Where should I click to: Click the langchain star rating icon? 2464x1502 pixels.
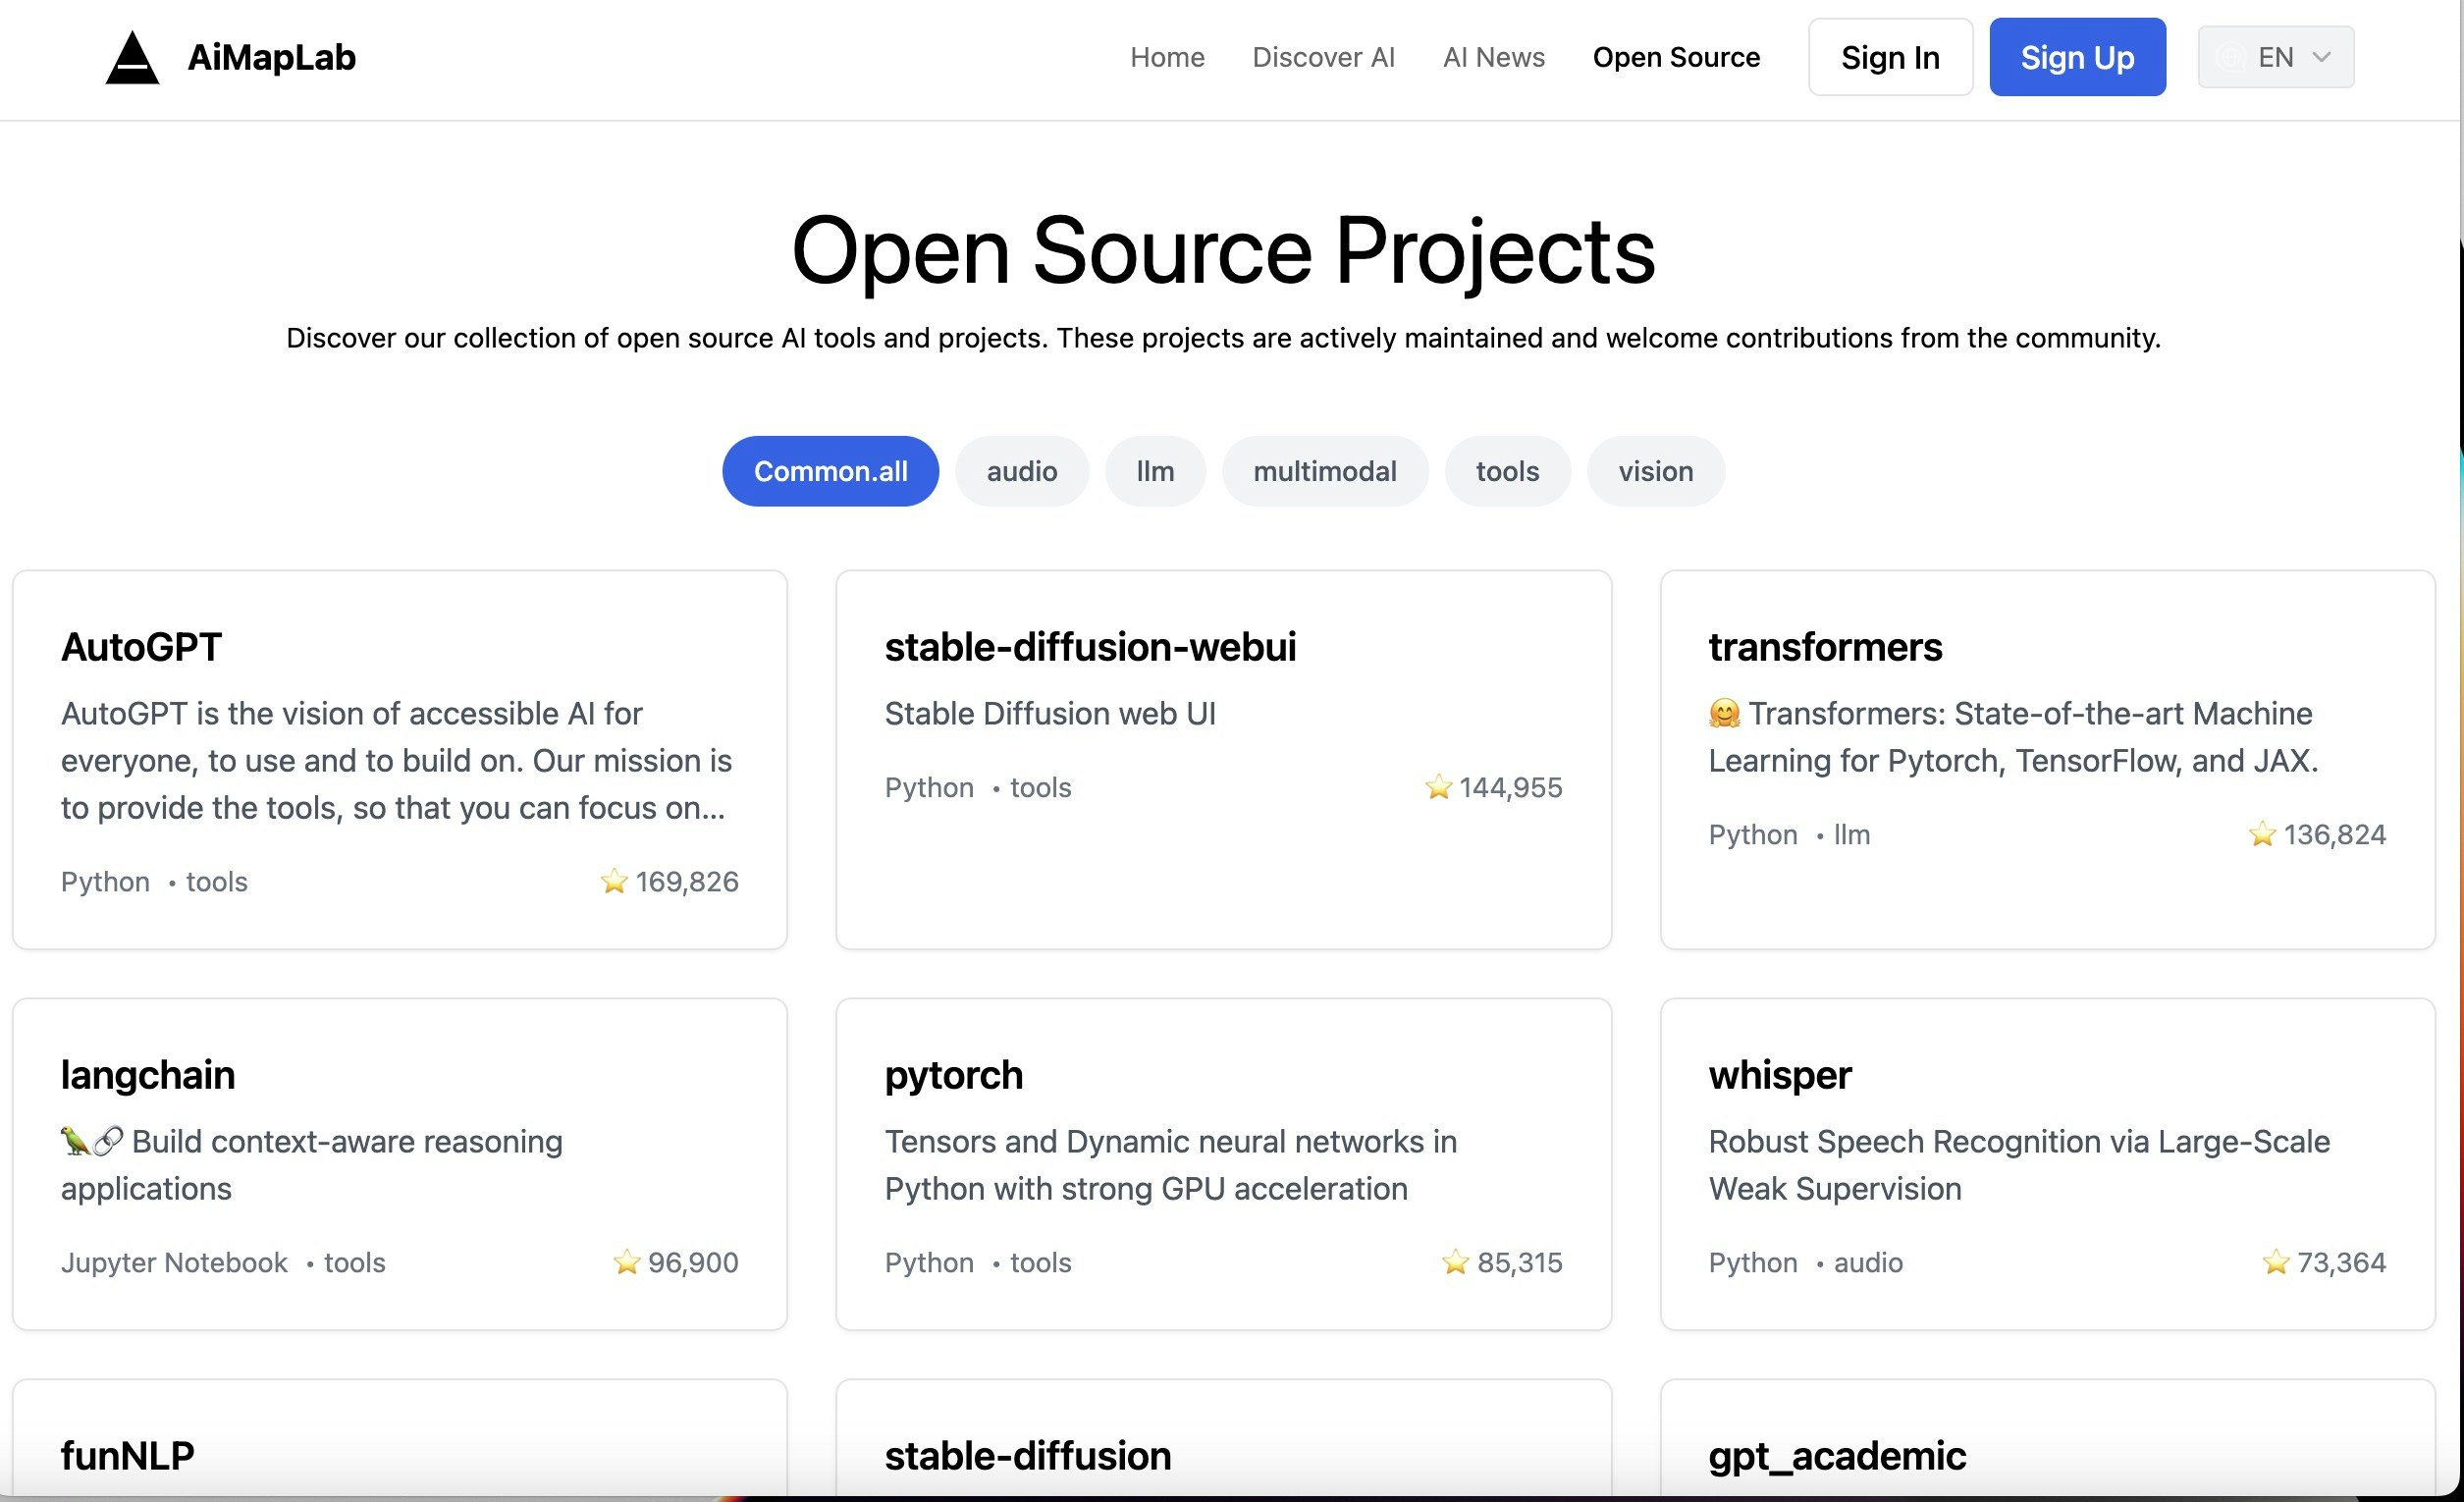pyautogui.click(x=626, y=1262)
